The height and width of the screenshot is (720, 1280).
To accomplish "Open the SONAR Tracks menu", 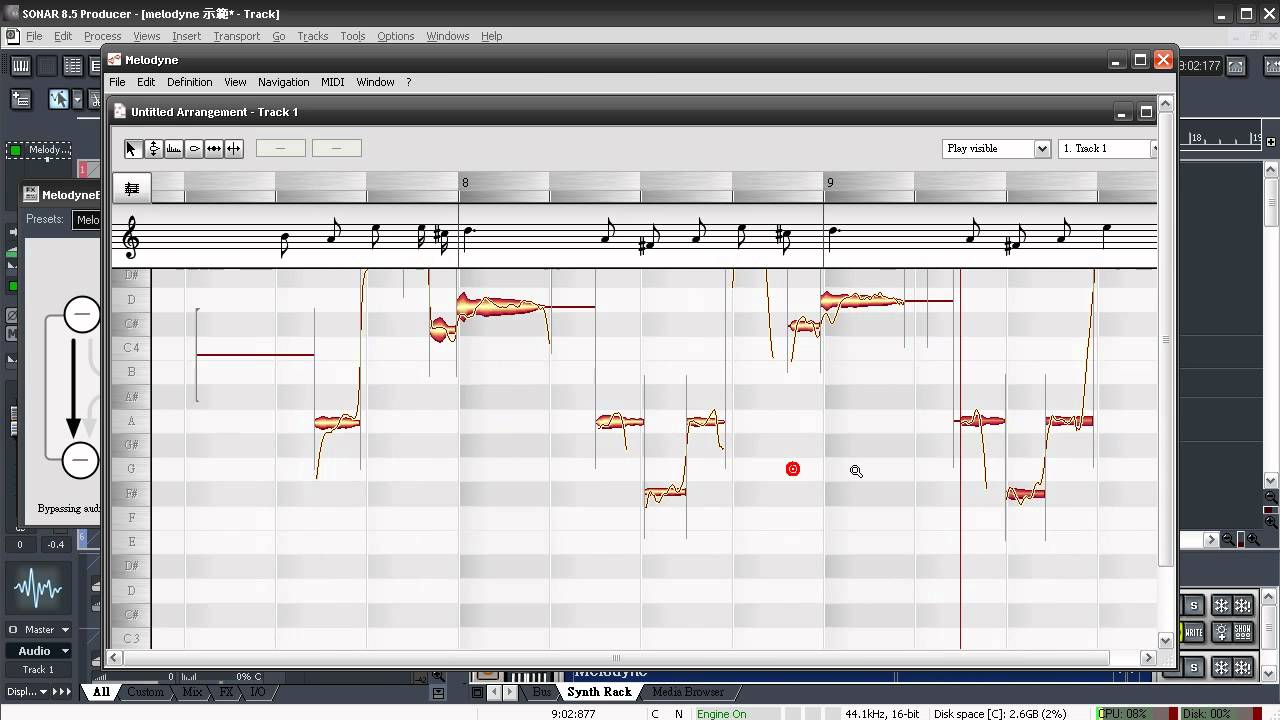I will point(312,36).
